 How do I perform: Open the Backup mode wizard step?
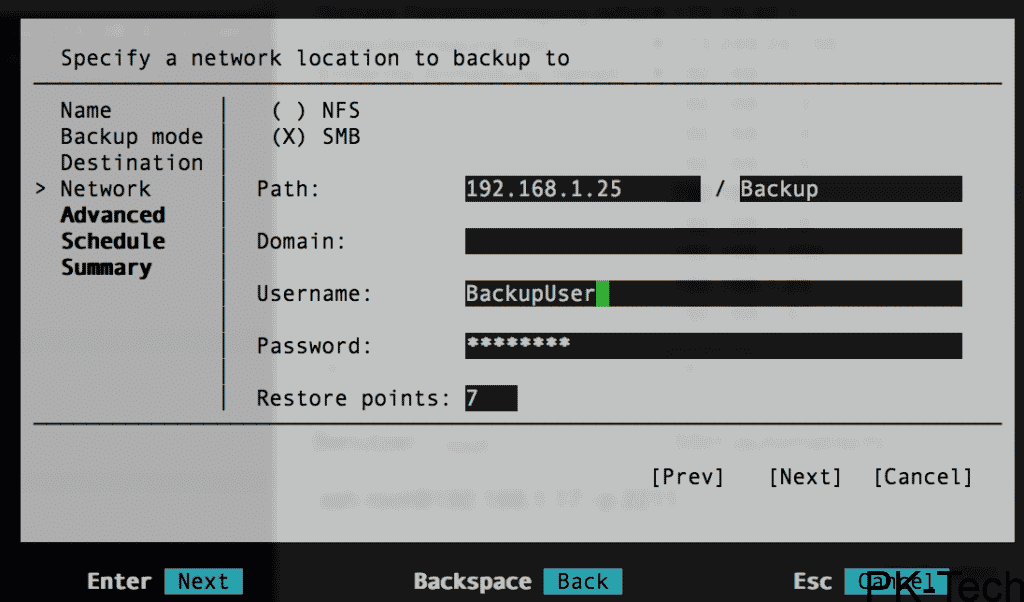coord(131,137)
